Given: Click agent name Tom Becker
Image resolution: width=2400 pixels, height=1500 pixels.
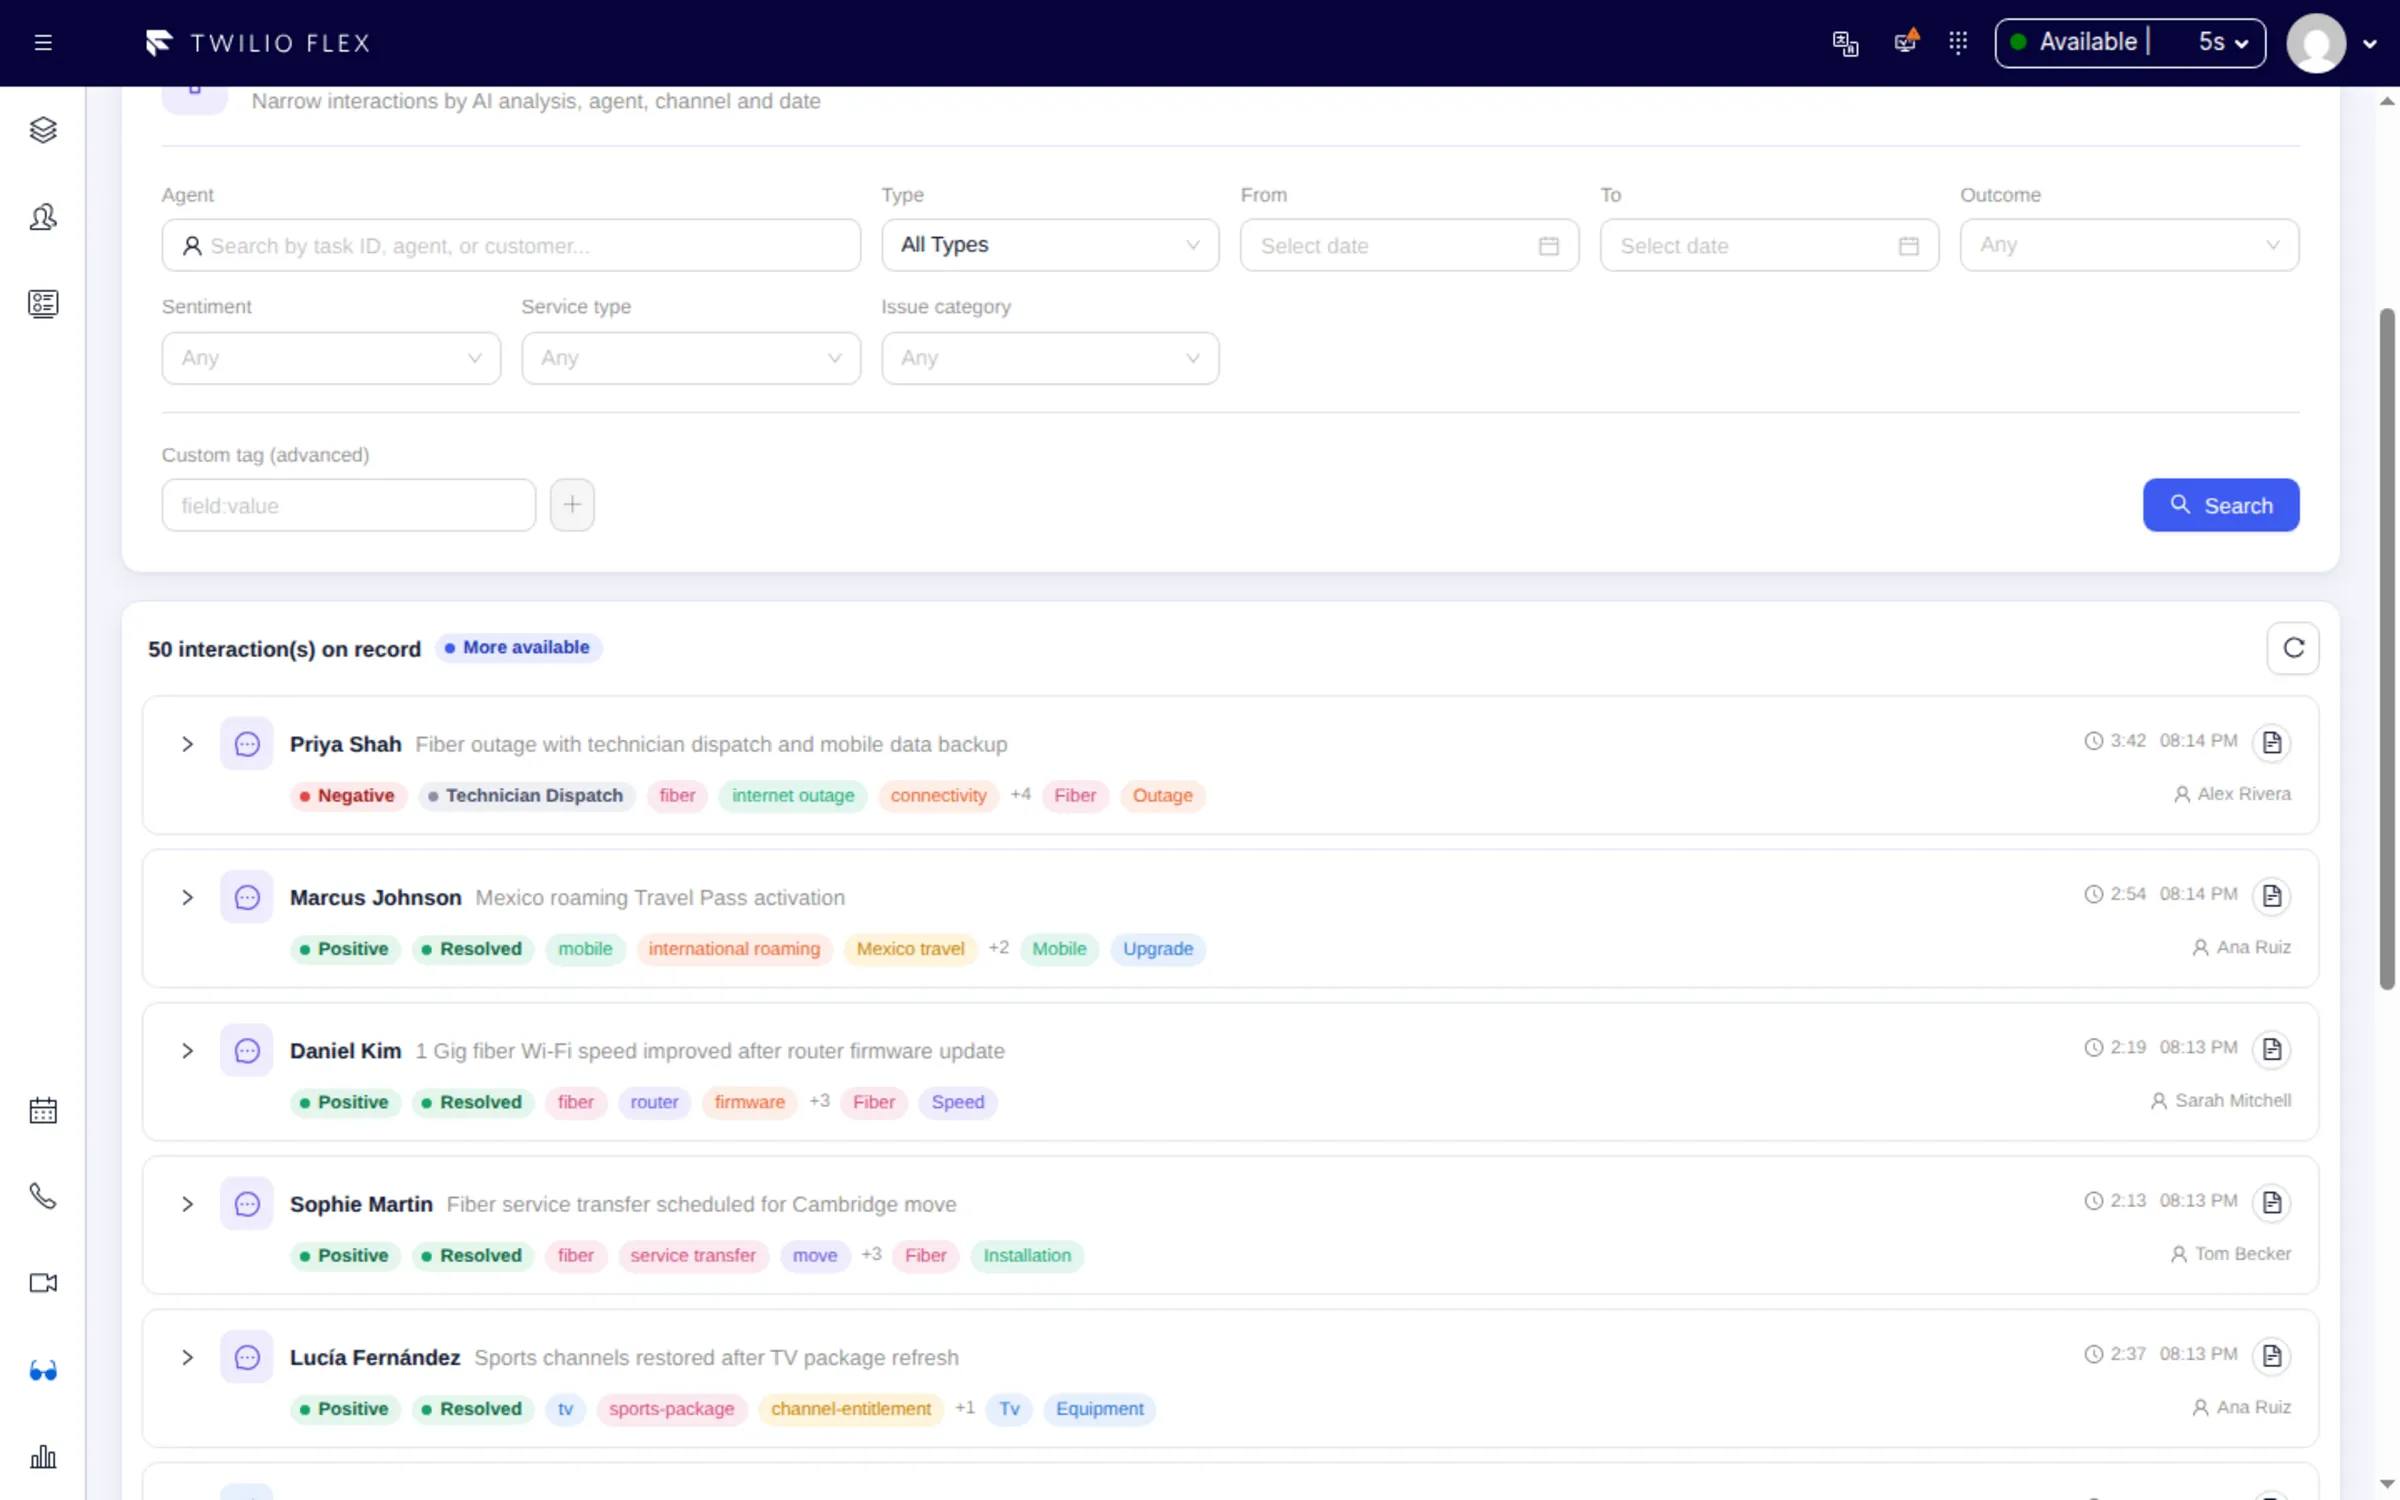Looking at the screenshot, I should (2243, 1254).
